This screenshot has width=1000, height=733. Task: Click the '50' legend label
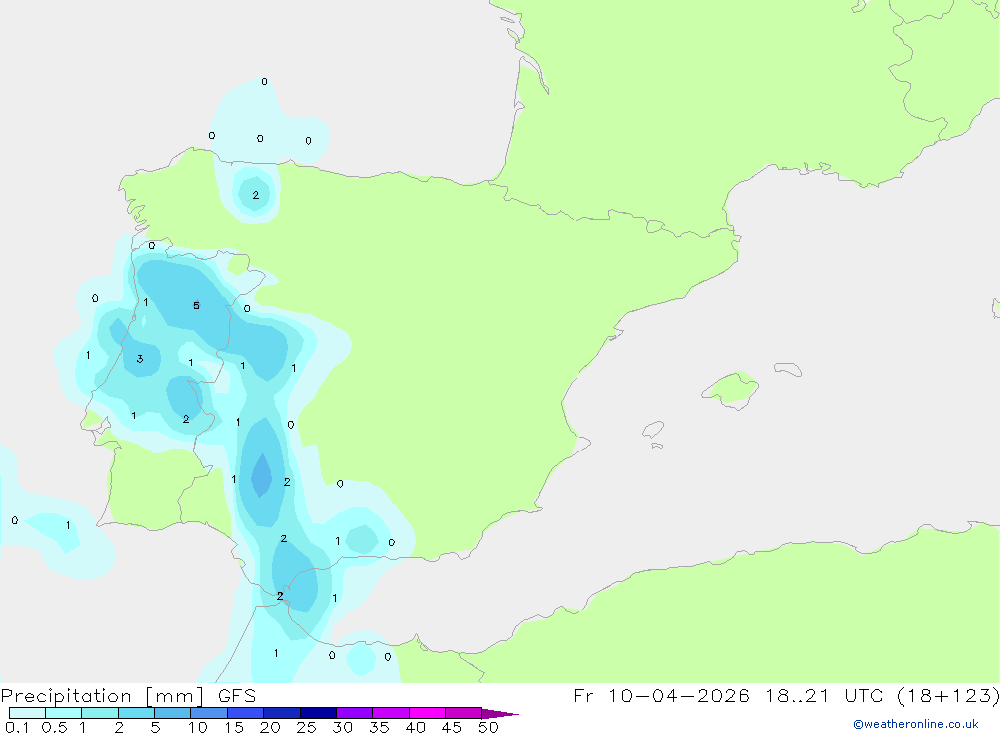pyautogui.click(x=488, y=727)
